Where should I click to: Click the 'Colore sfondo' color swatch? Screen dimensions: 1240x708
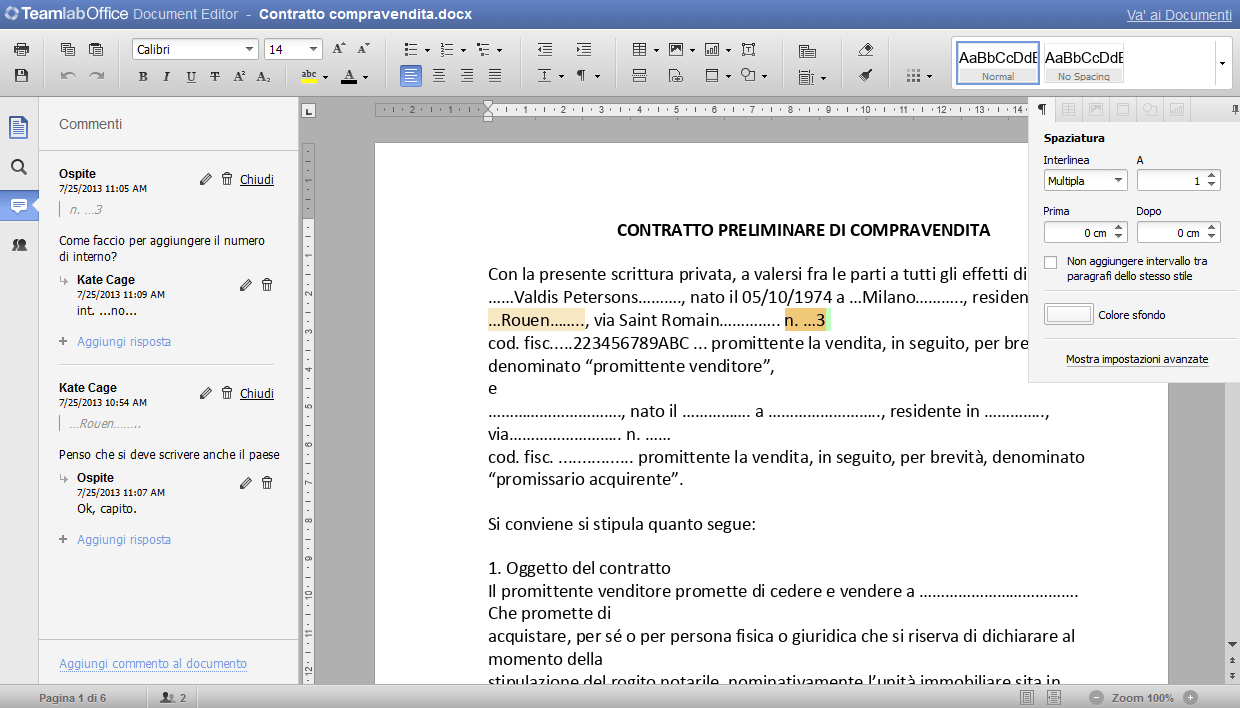click(1068, 315)
